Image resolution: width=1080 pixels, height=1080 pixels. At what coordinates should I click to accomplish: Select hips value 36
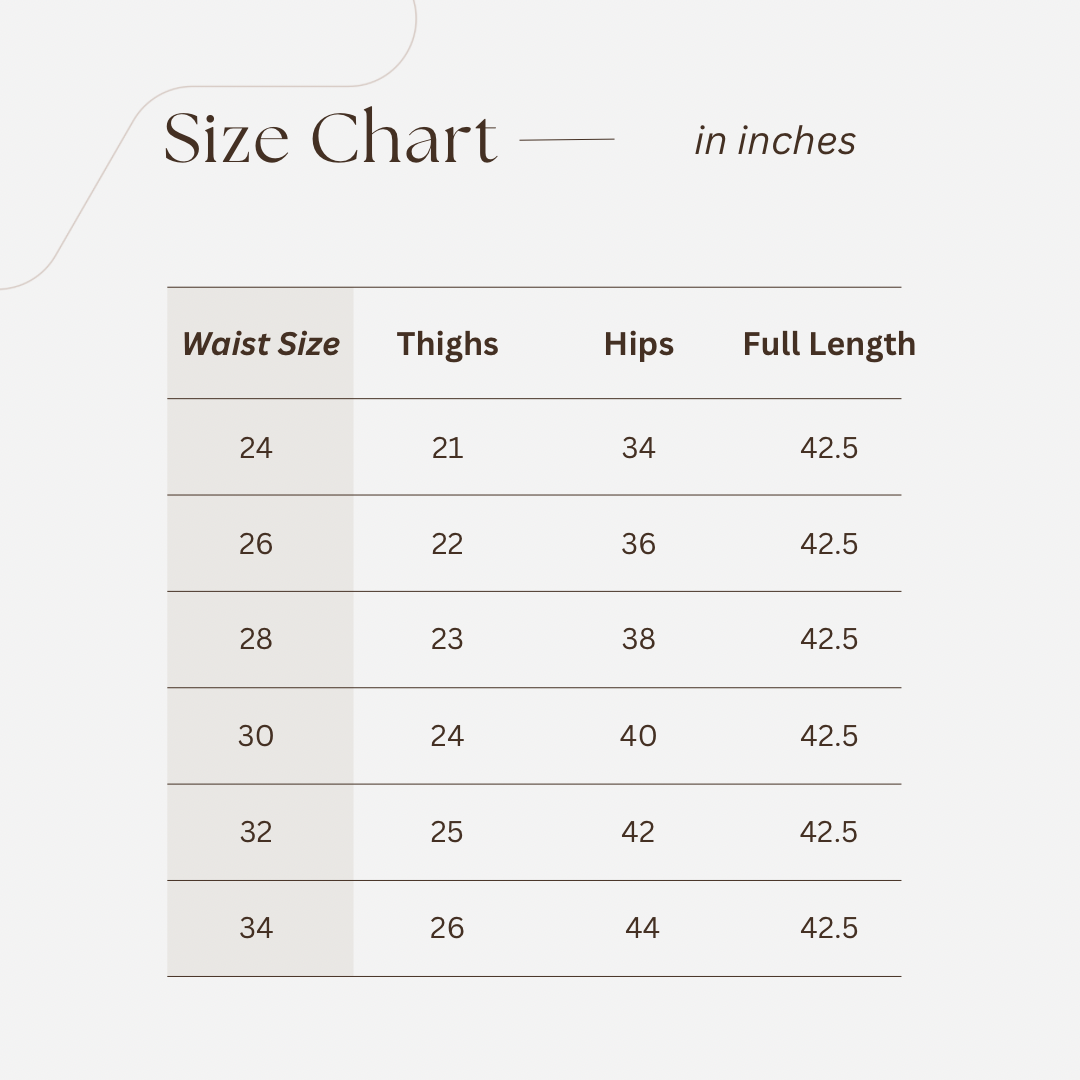pyautogui.click(x=638, y=544)
